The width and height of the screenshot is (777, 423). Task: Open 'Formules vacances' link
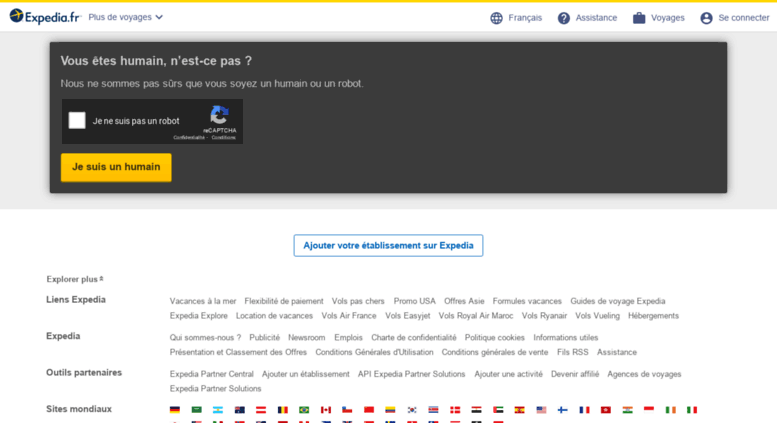[x=527, y=301]
